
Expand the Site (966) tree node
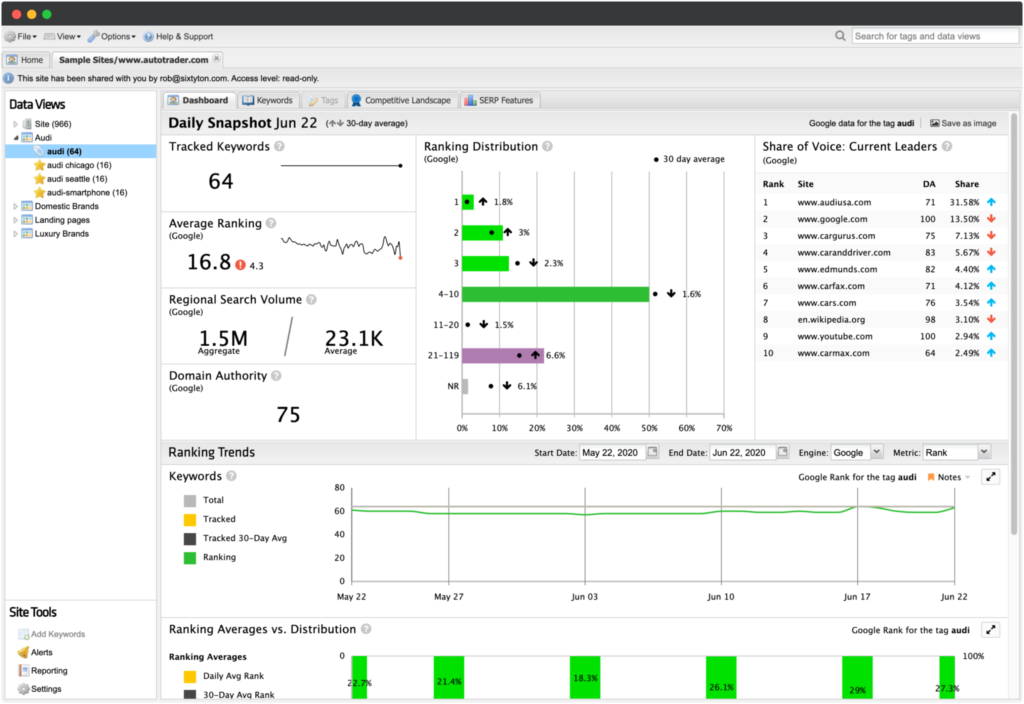pyautogui.click(x=16, y=124)
